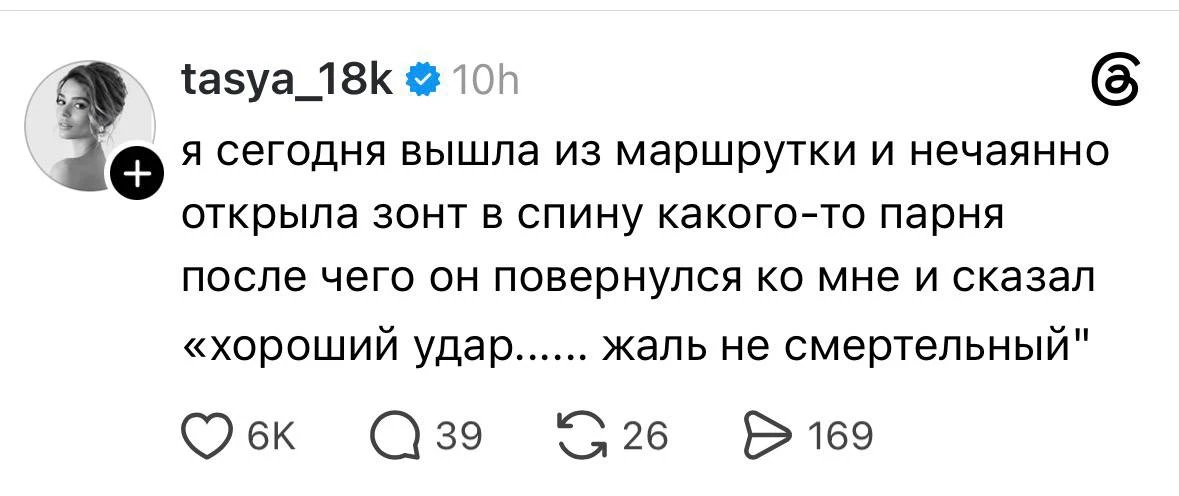Click the blue verified badge
The width and height of the screenshot is (1179, 496).
coord(423,80)
